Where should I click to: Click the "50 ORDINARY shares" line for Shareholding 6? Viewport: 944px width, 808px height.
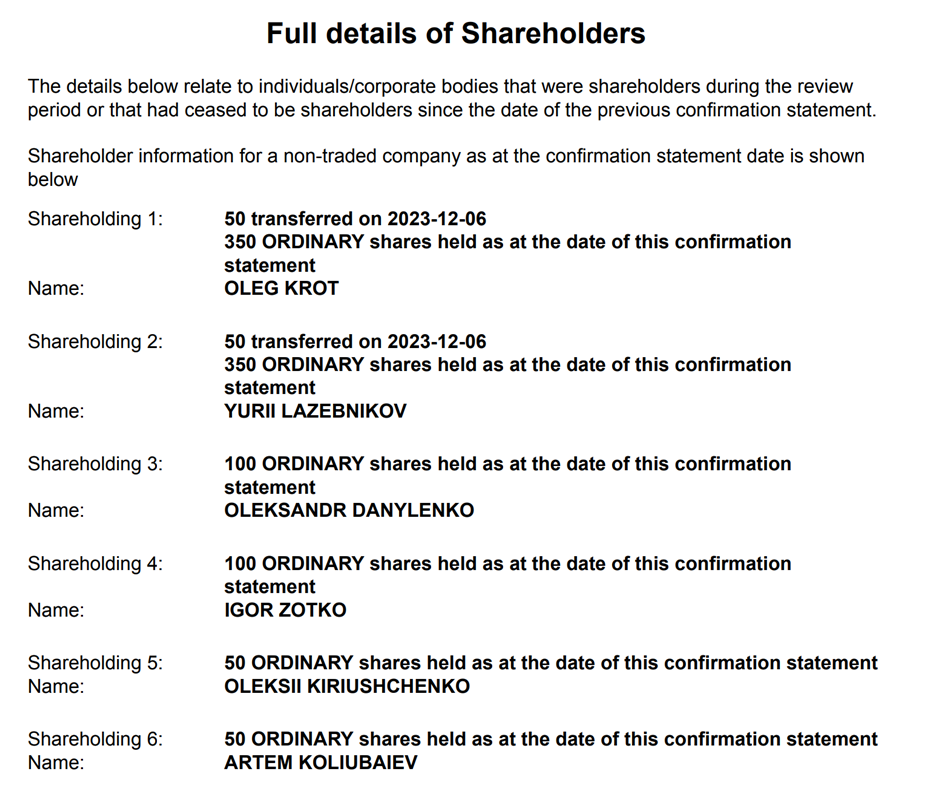coord(550,740)
